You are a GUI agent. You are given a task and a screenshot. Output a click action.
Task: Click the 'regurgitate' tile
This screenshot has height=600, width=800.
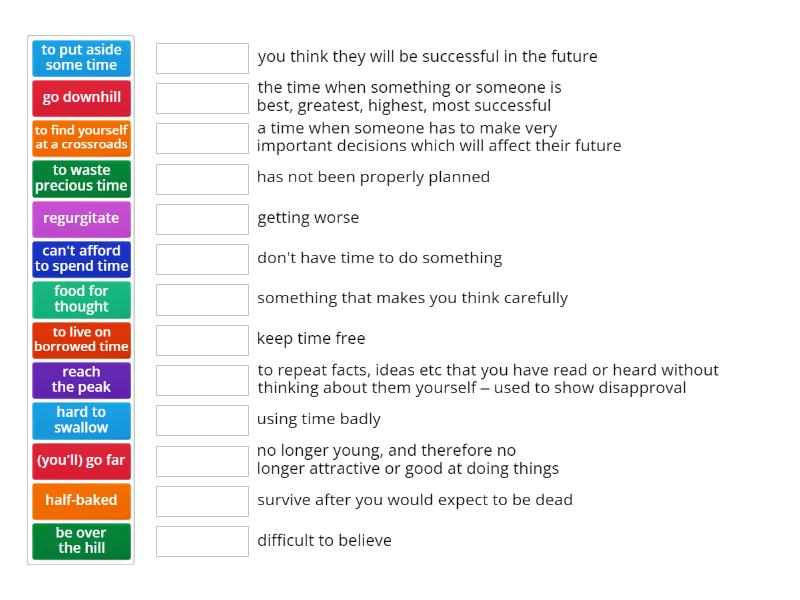click(81, 218)
